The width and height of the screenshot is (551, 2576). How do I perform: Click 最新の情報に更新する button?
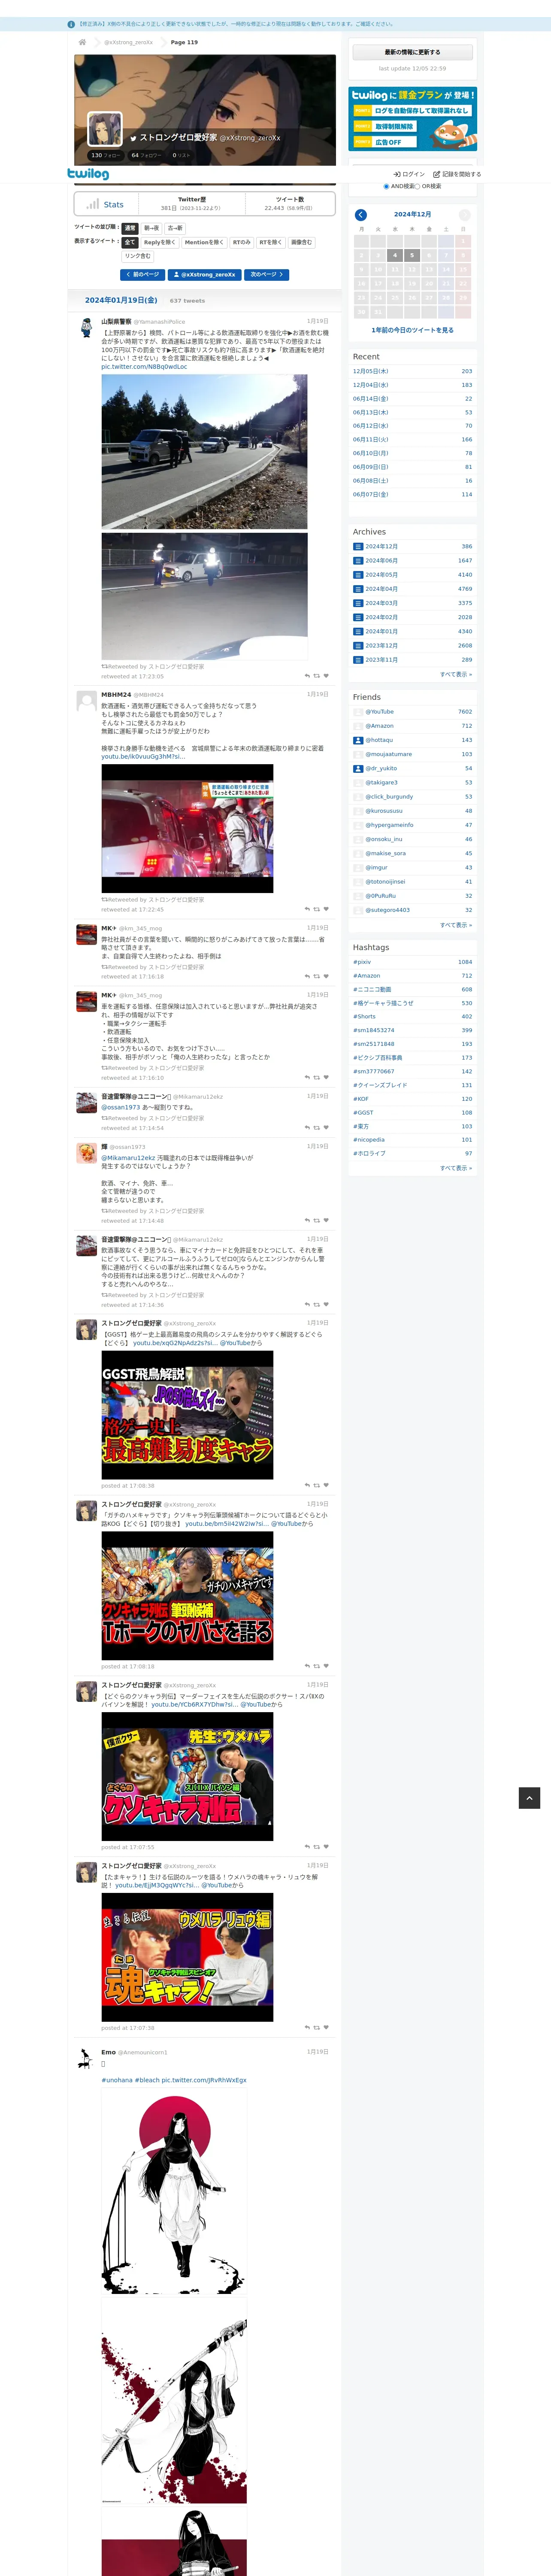point(412,52)
